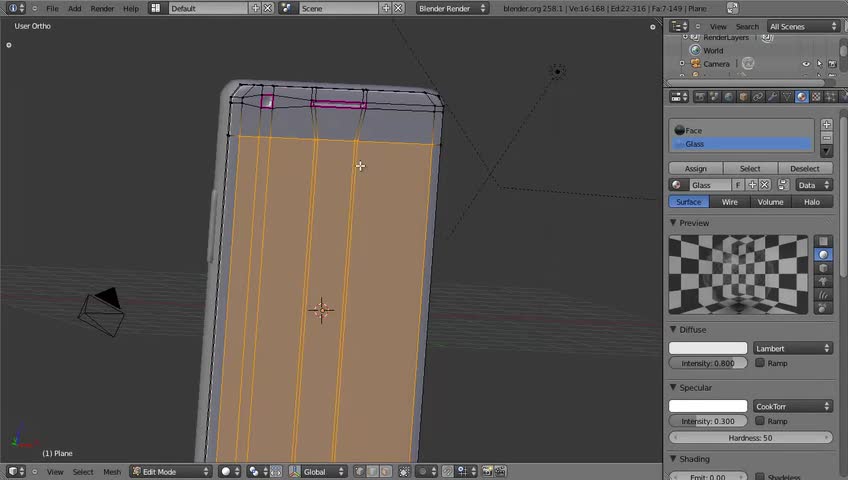
Task: Select face select mode
Action: tap(385, 471)
